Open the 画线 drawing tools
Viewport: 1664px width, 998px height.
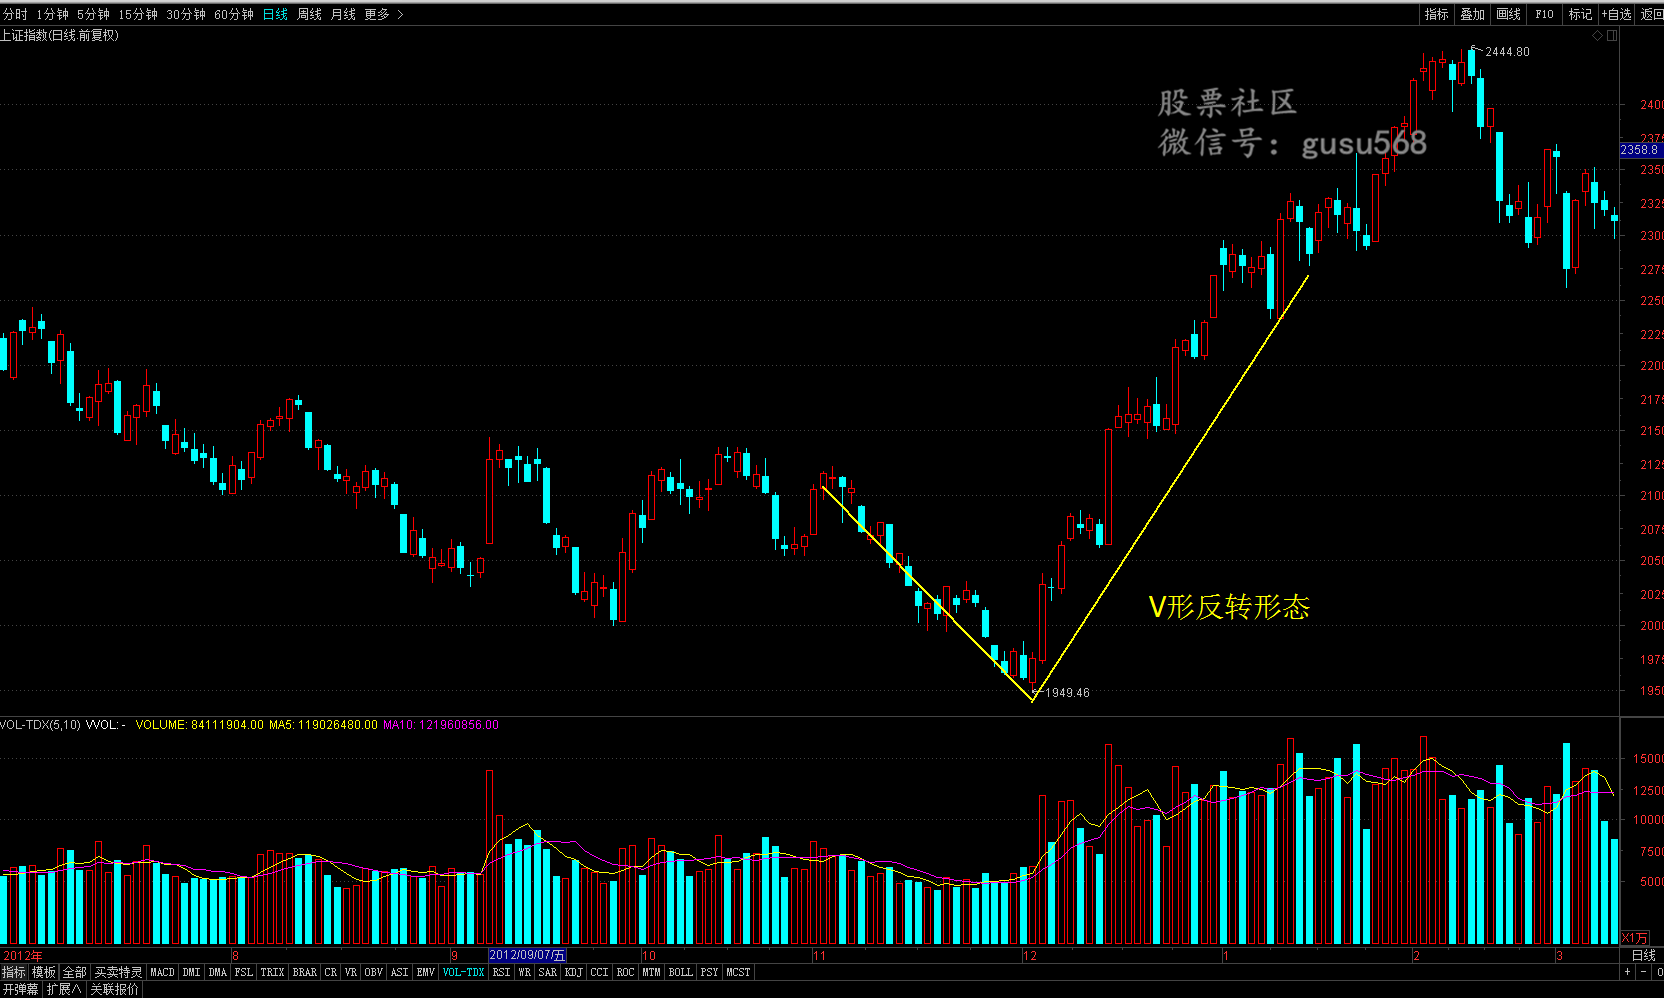tap(1509, 14)
